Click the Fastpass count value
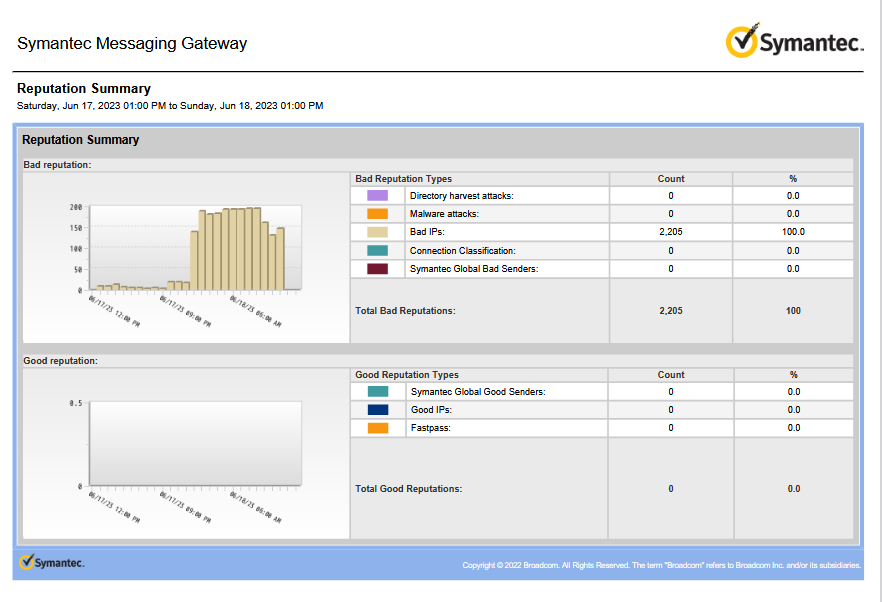This screenshot has width=882, height=602. (671, 428)
